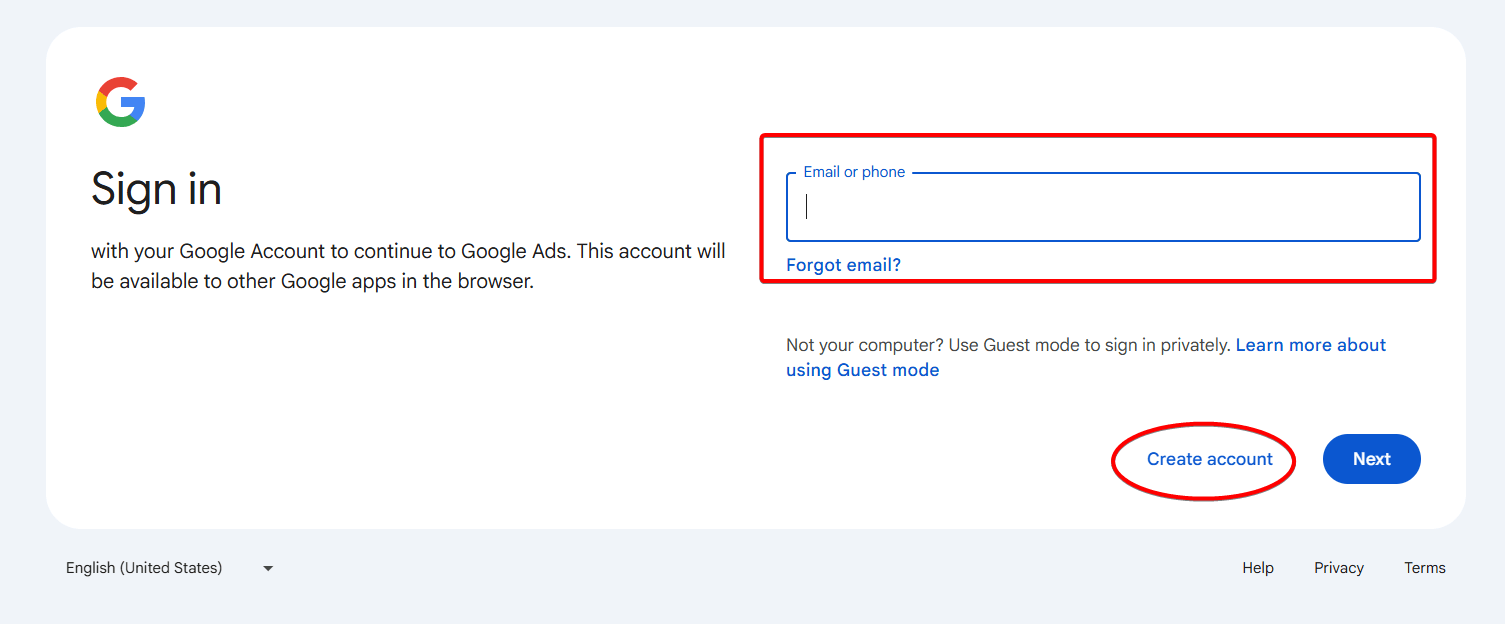This screenshot has width=1505, height=624.
Task: Open the Help page link
Action: pos(1257,567)
